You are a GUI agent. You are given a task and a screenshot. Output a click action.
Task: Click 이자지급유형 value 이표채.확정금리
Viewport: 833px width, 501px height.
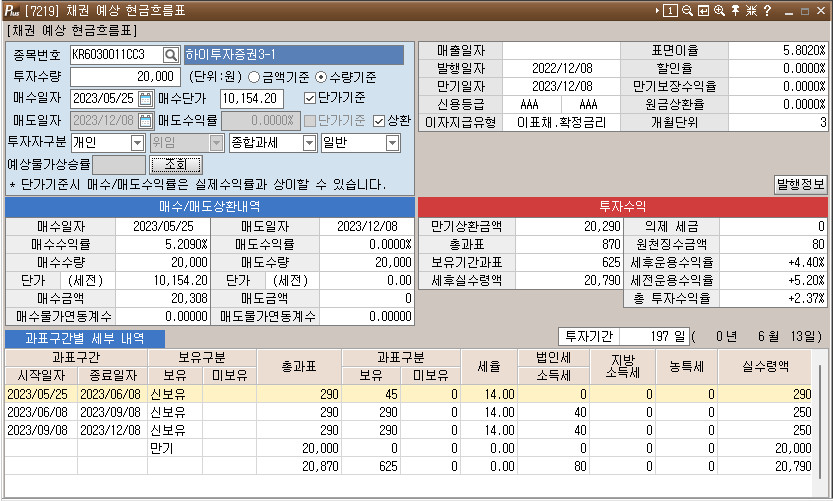(x=562, y=123)
